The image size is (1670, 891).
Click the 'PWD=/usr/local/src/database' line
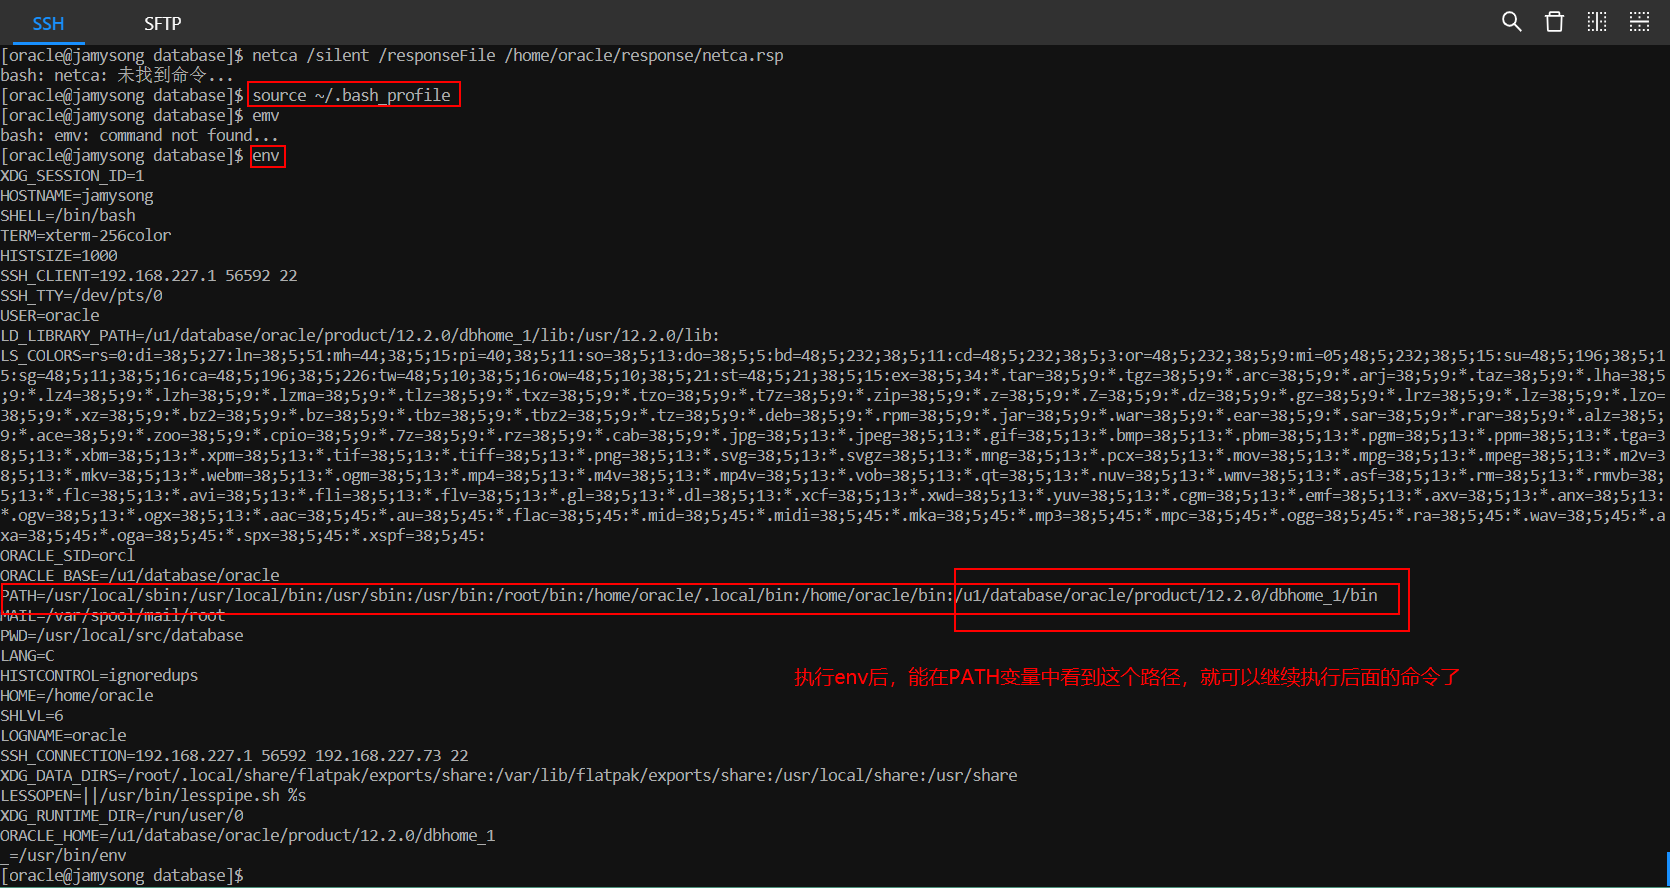(122, 636)
